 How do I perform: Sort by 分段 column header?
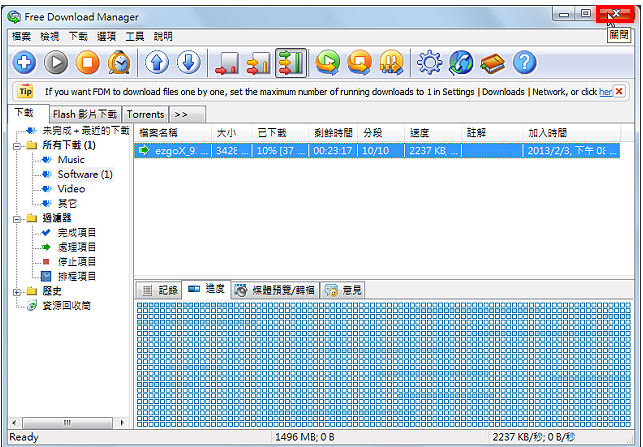(x=381, y=132)
